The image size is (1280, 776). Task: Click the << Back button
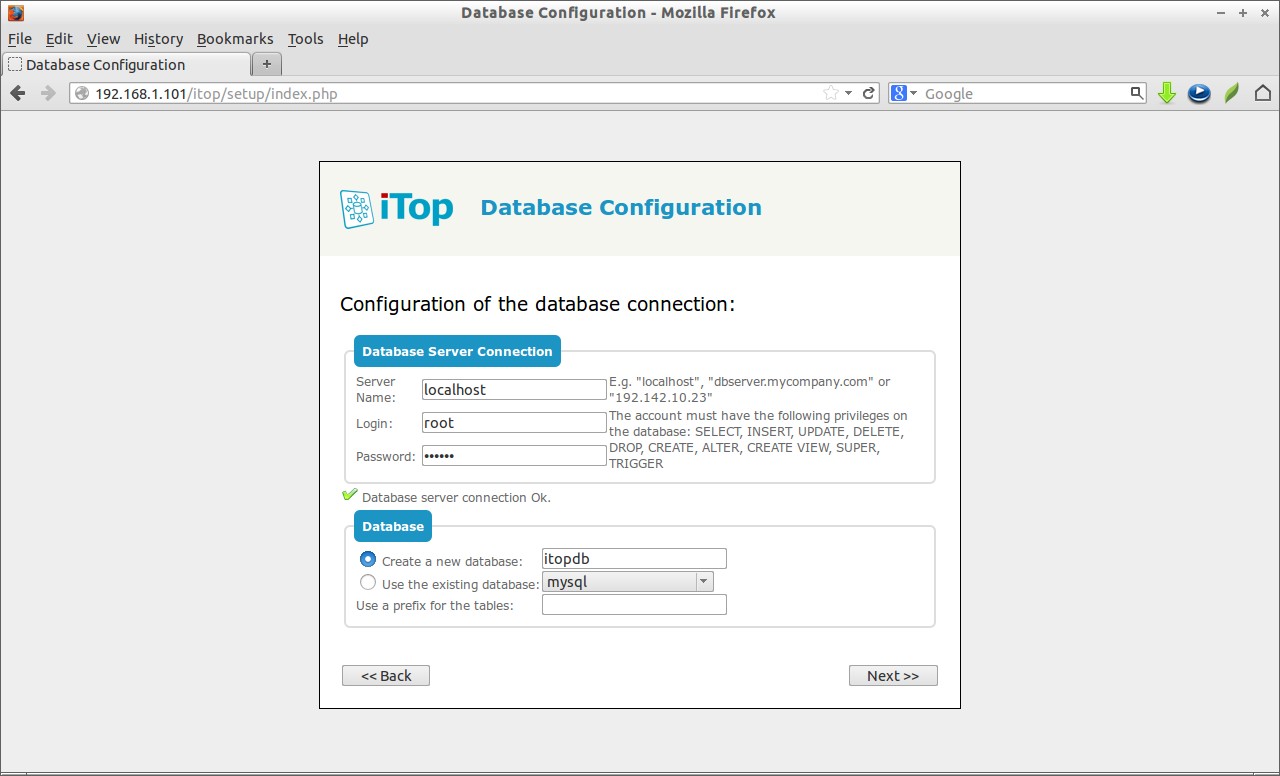[x=386, y=676]
